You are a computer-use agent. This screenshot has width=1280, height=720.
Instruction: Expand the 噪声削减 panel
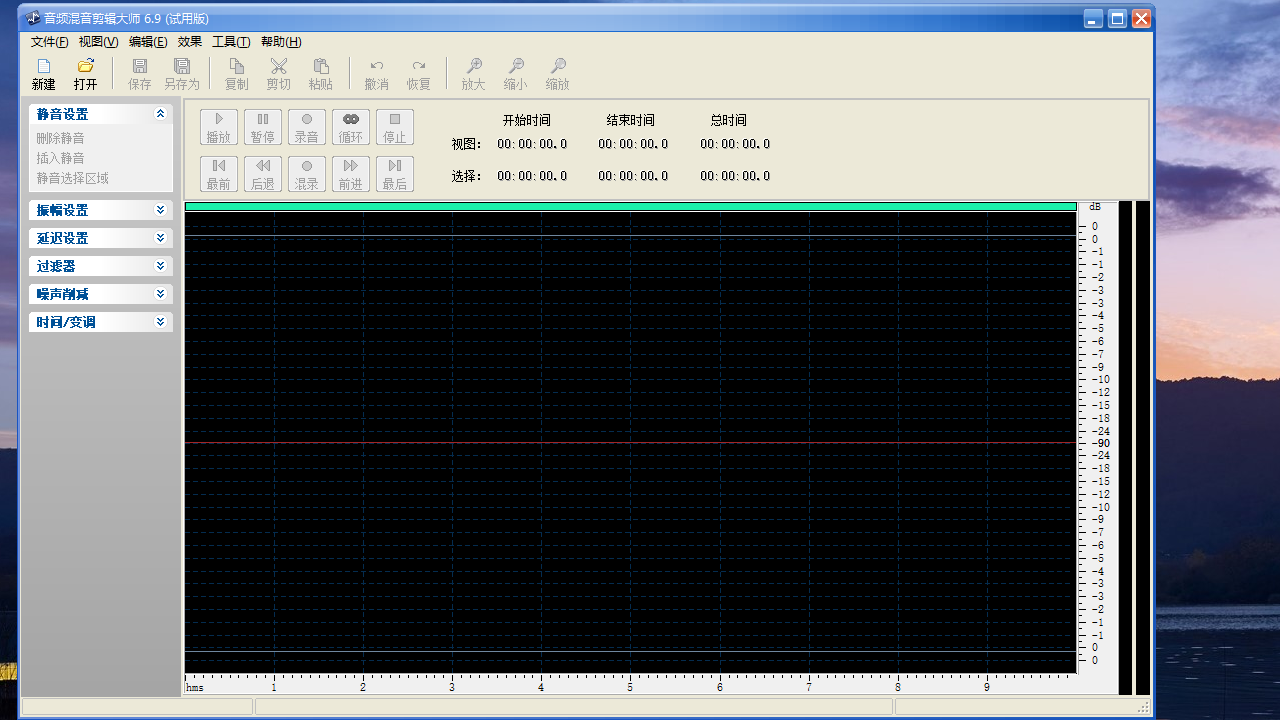[x=160, y=294]
